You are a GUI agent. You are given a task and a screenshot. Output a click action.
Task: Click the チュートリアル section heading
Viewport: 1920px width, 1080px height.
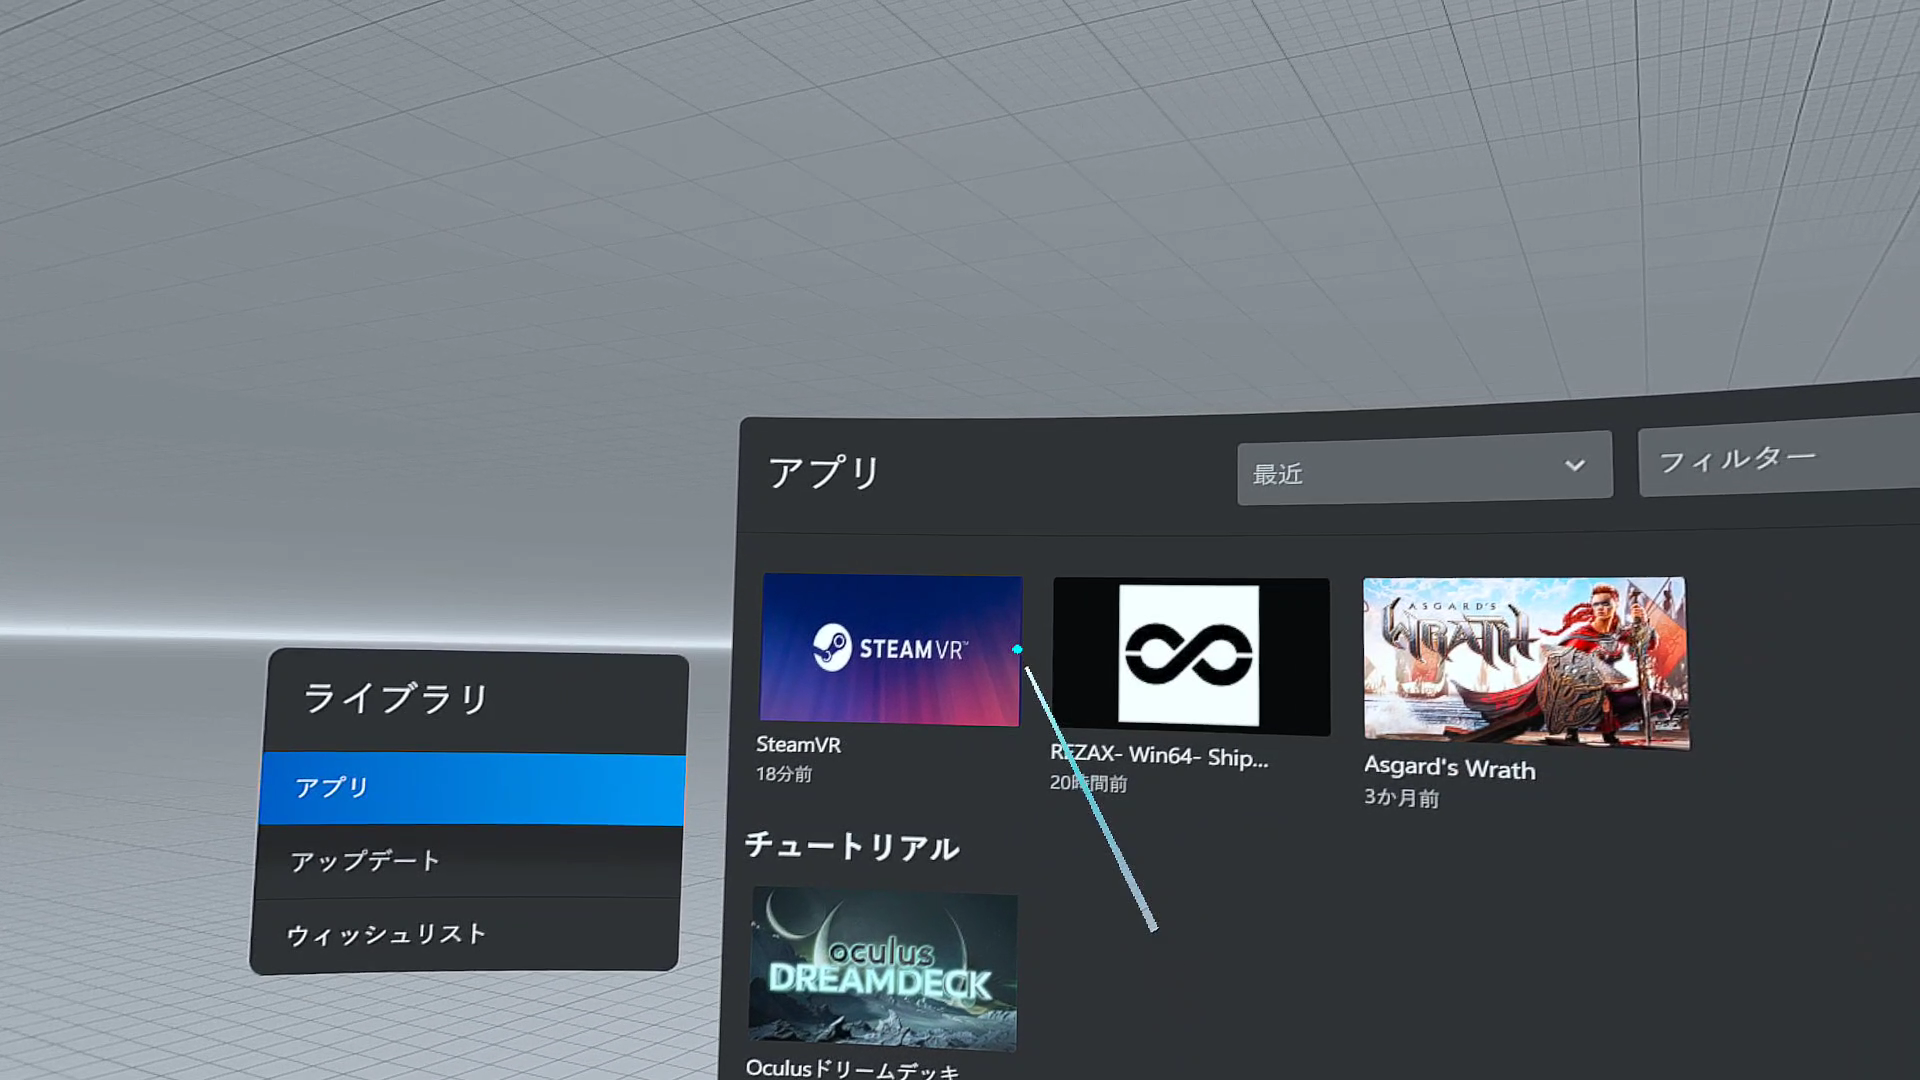click(852, 846)
